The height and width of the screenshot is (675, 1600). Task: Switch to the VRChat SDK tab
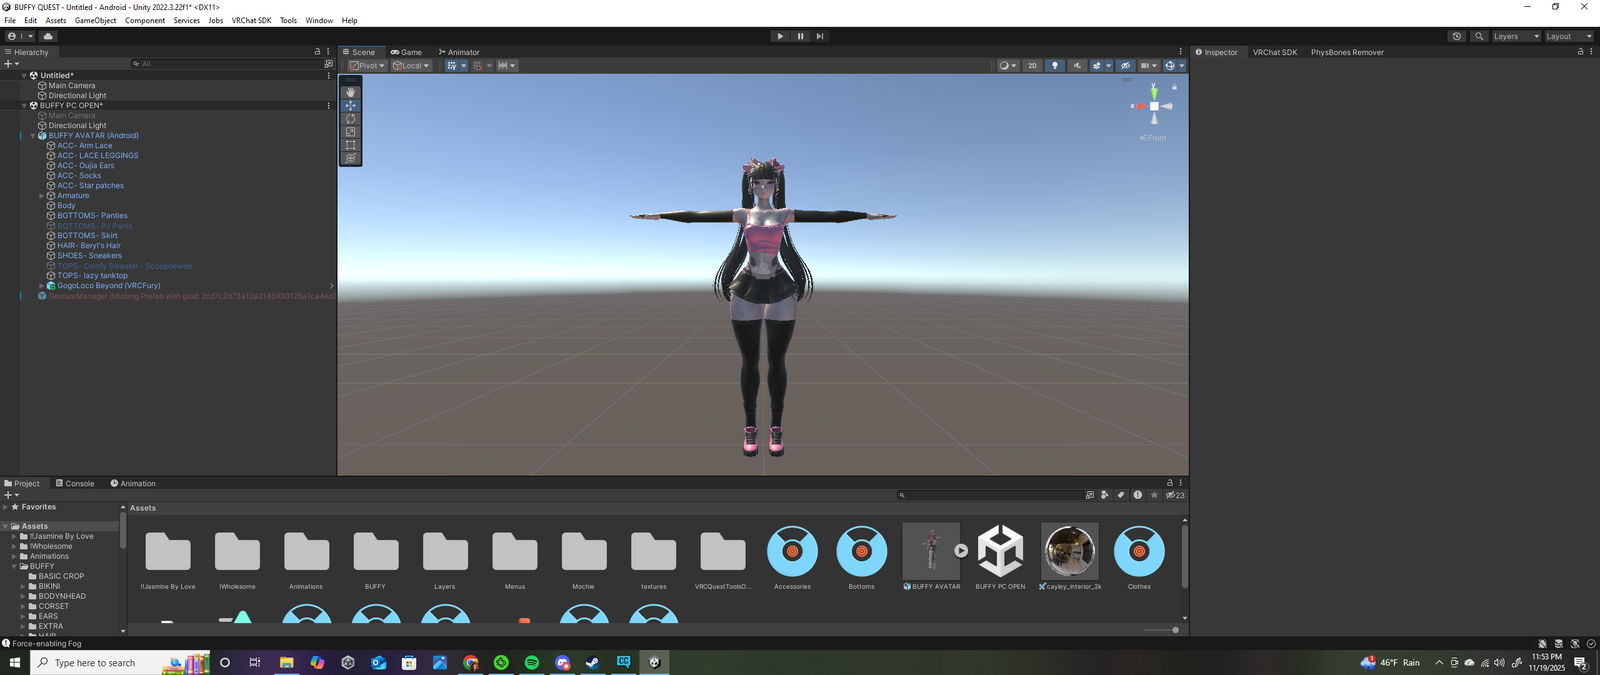[x=1274, y=52]
